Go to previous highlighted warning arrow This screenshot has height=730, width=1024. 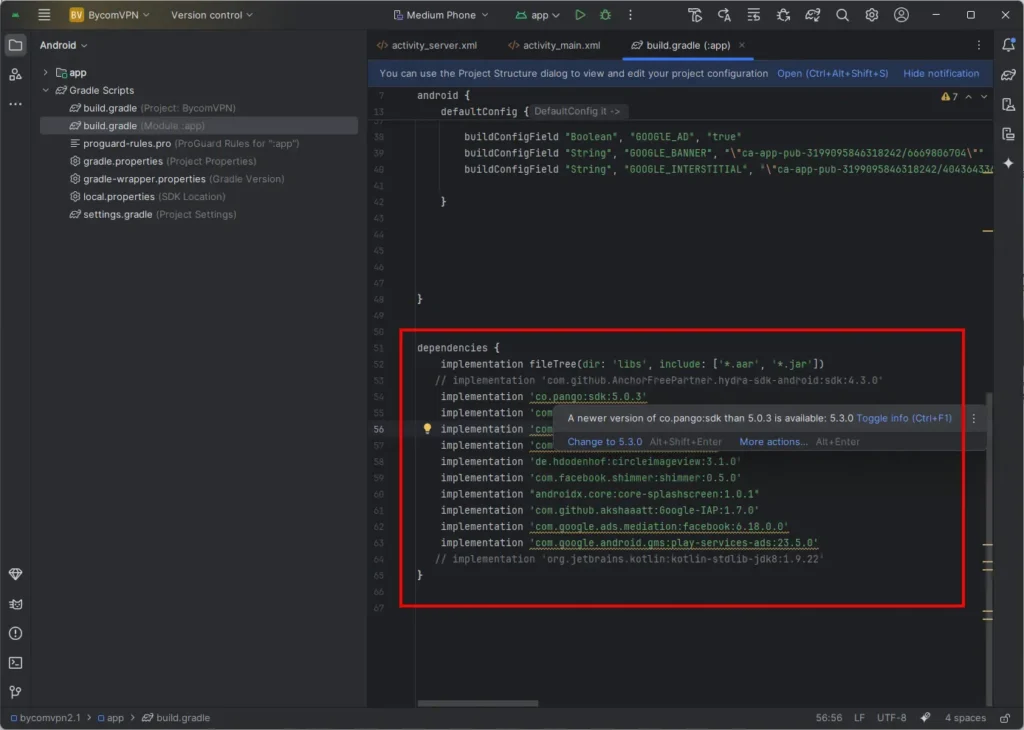(x=968, y=97)
